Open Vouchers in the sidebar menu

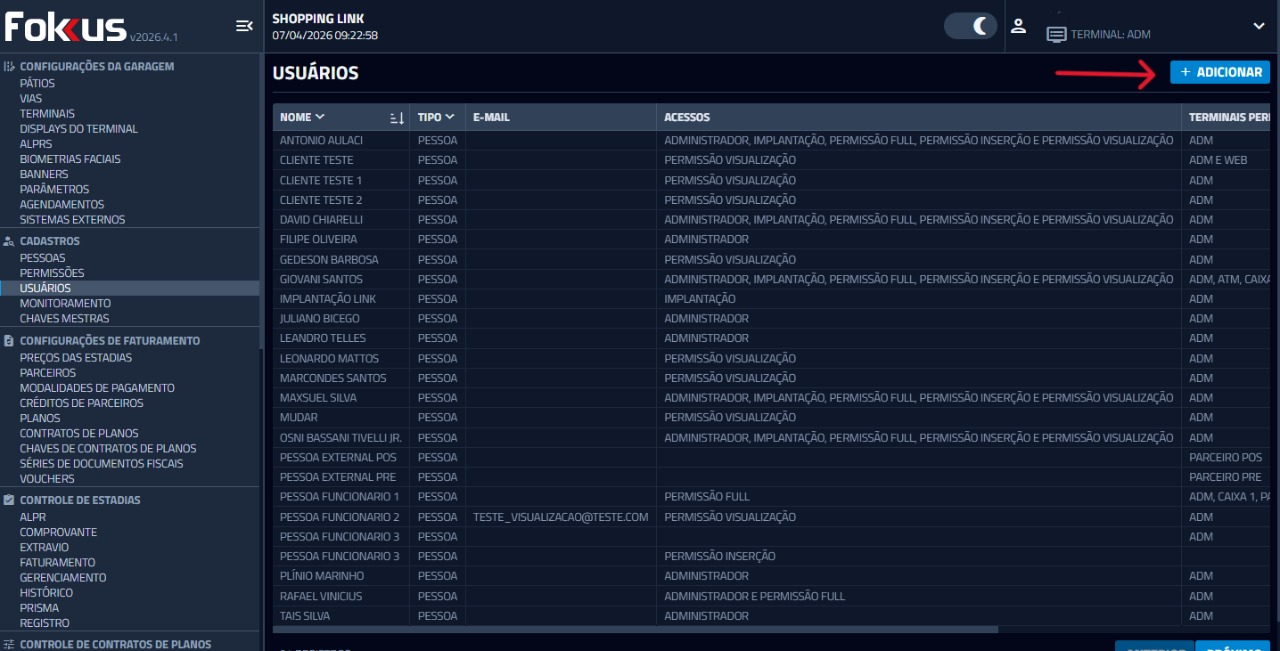pos(47,479)
